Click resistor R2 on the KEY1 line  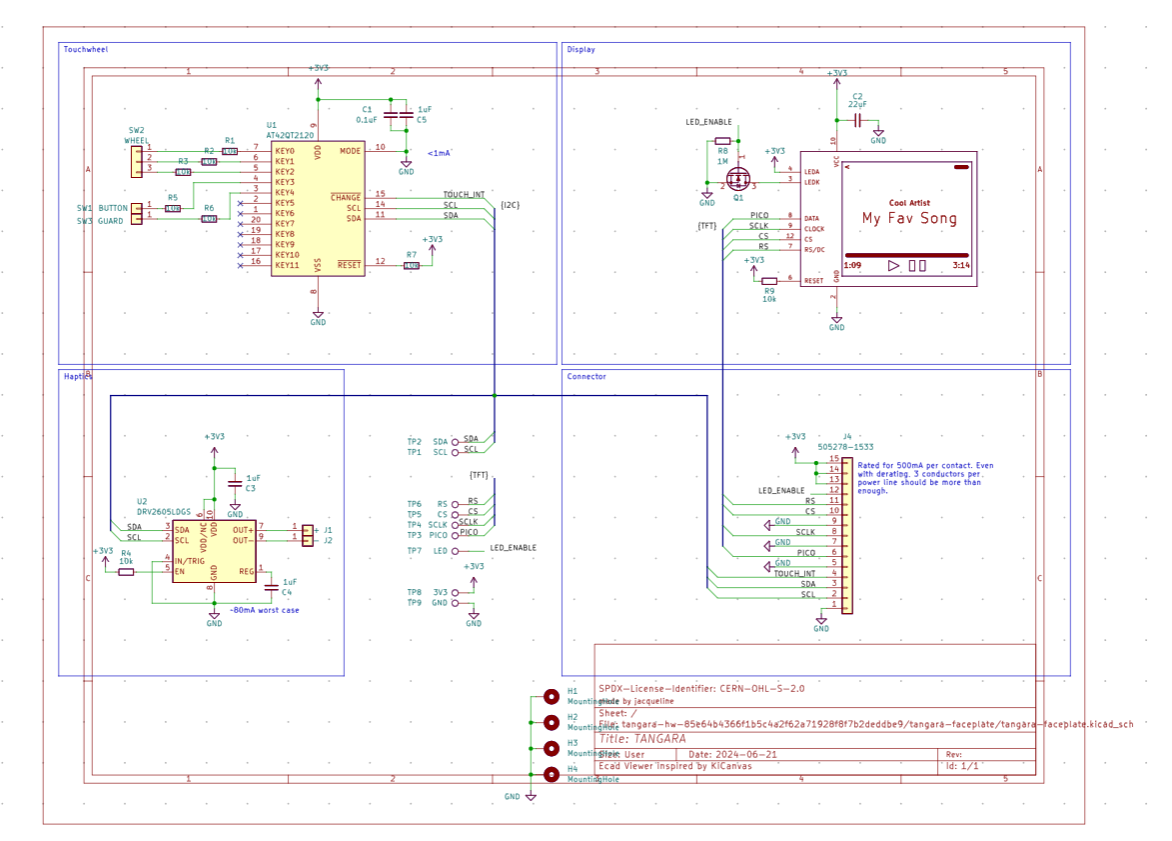click(209, 161)
